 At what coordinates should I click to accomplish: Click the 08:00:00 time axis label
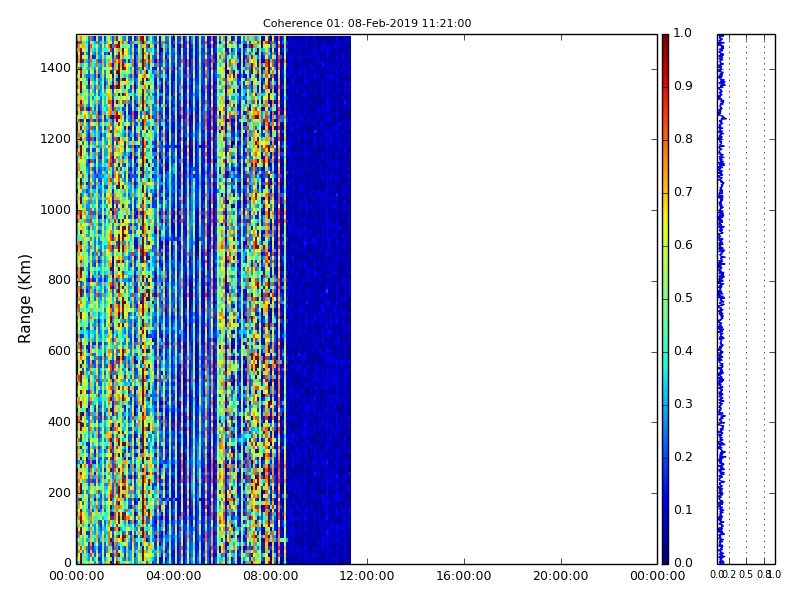pos(270,576)
